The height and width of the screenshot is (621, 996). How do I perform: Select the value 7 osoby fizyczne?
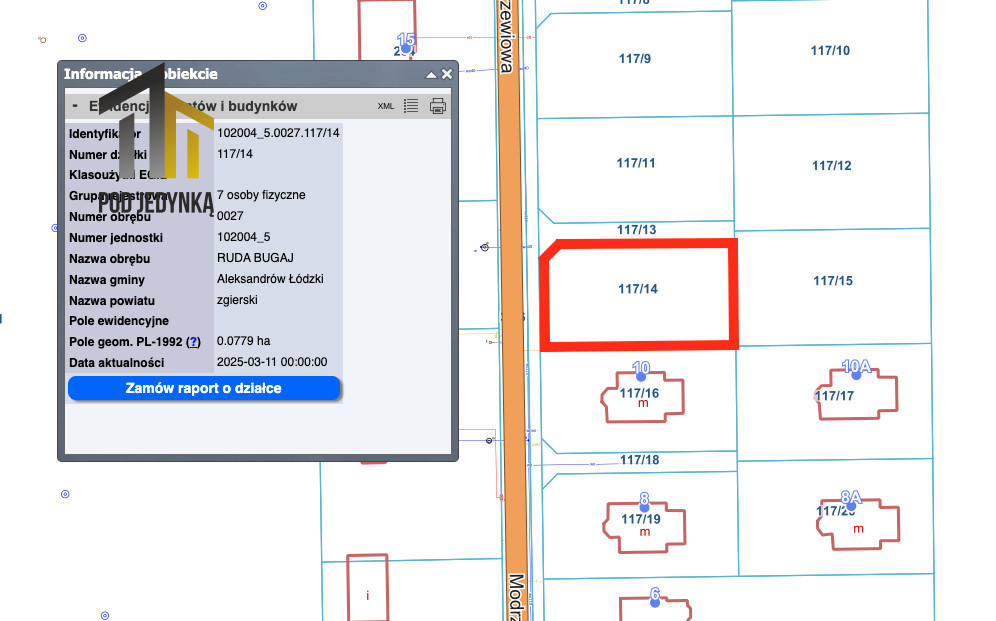pyautogui.click(x=261, y=195)
